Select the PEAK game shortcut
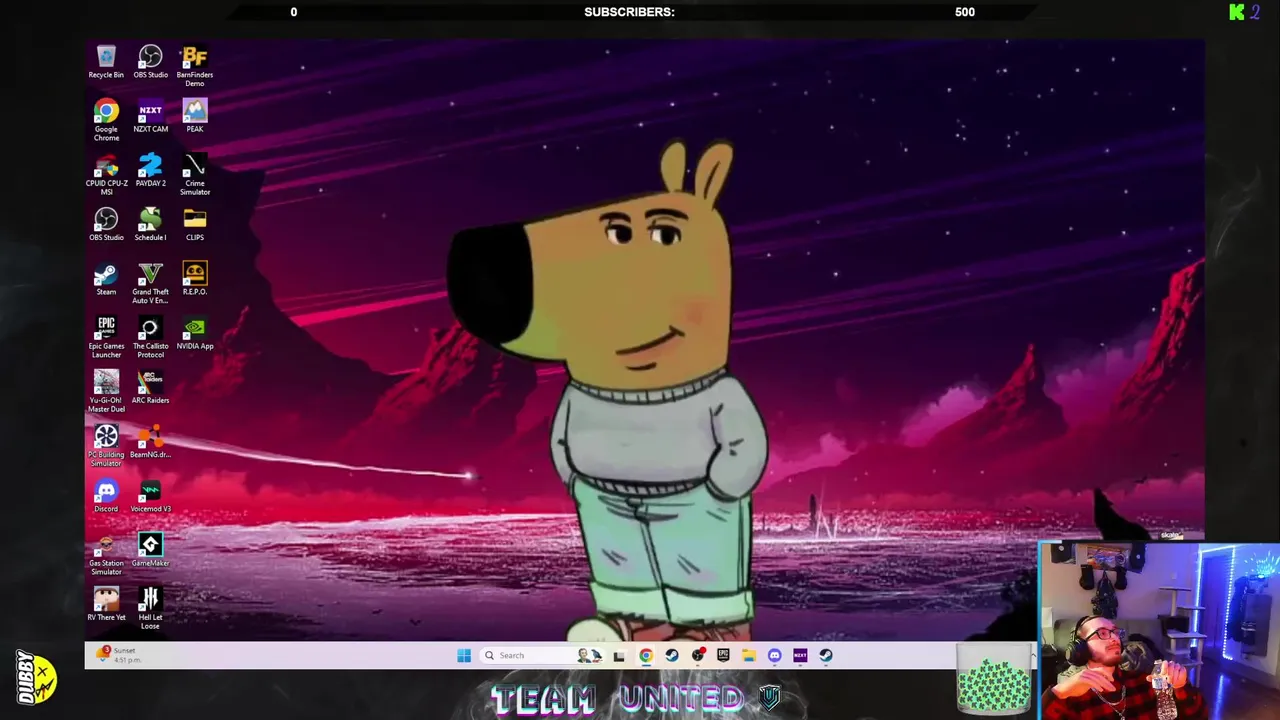The image size is (1280, 720). (195, 116)
